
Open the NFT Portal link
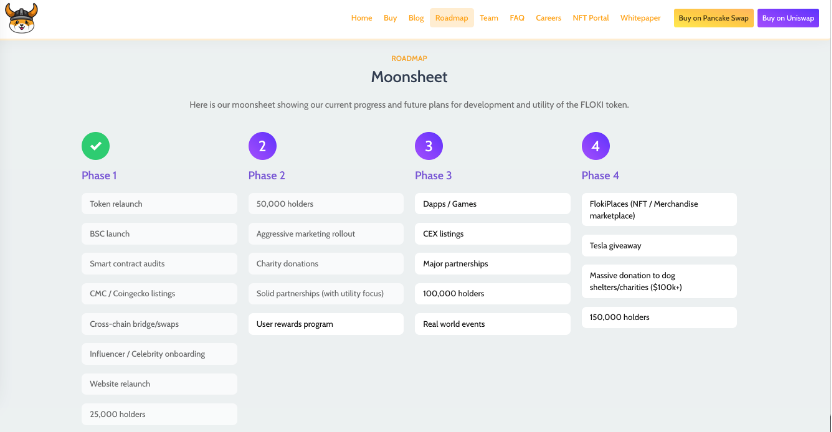[x=591, y=18]
